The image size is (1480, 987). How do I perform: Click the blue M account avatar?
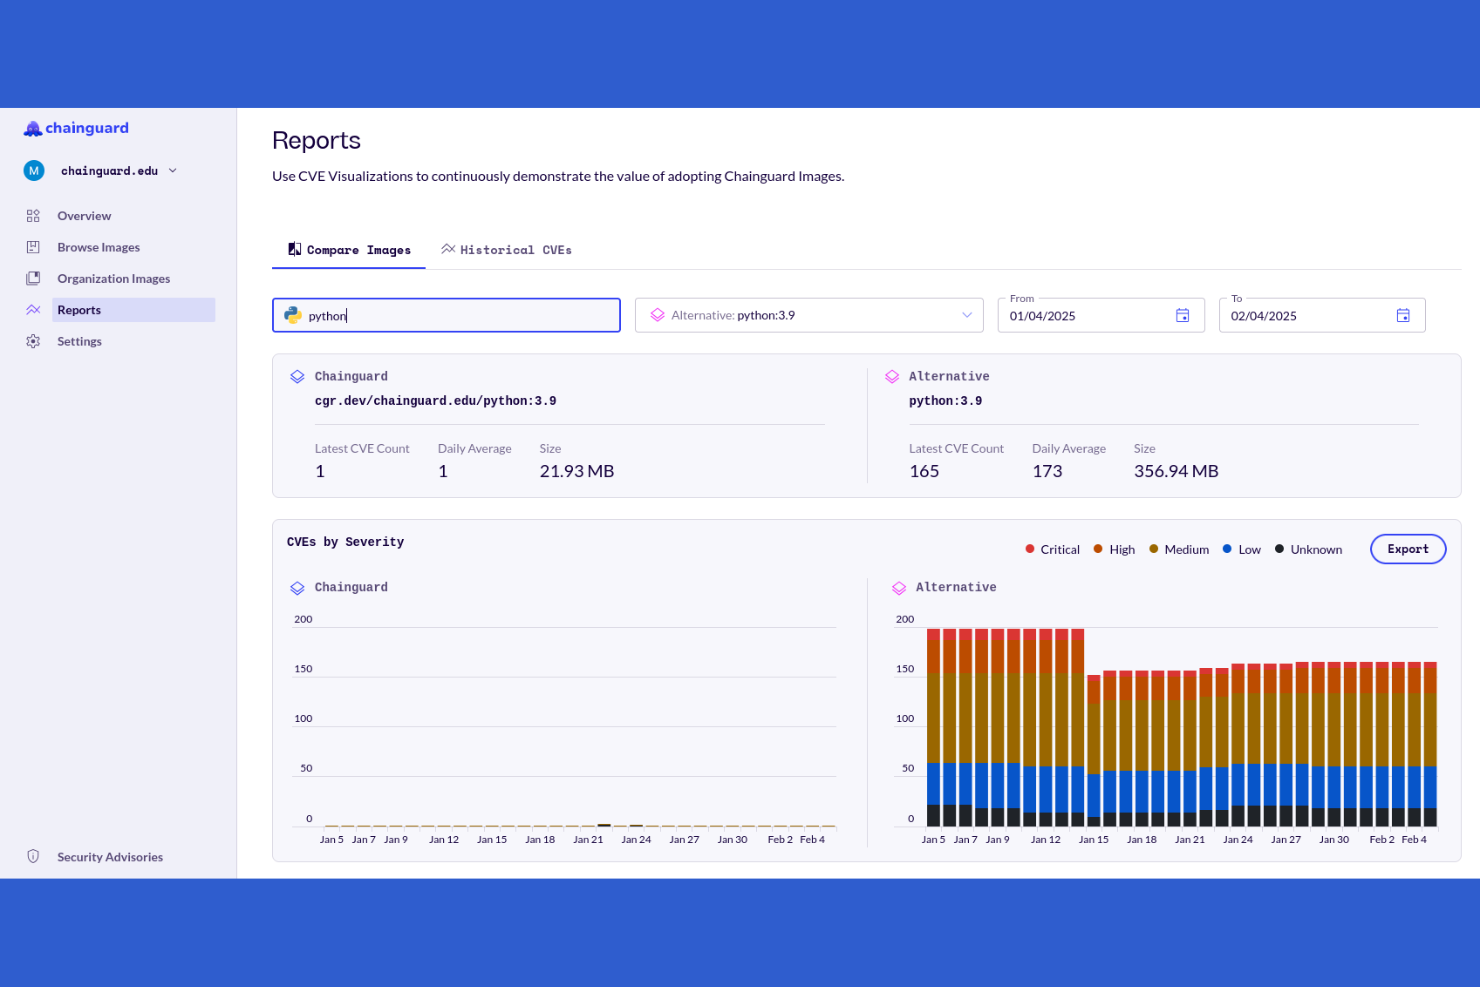pos(34,171)
